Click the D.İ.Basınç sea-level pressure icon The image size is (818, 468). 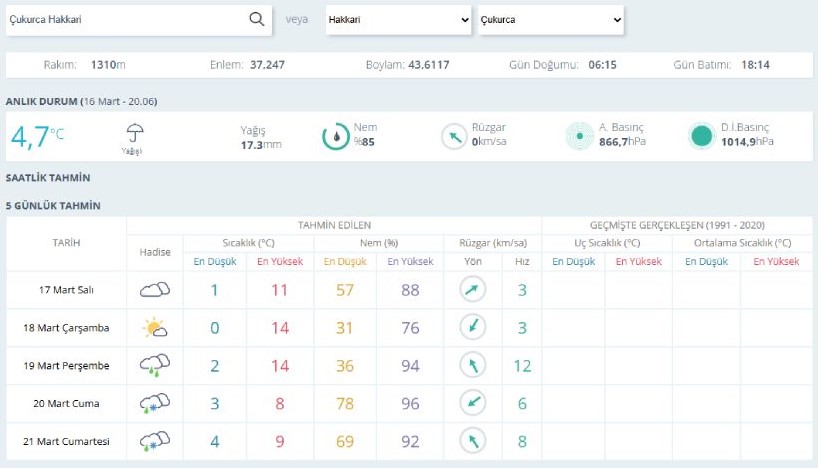coord(702,137)
